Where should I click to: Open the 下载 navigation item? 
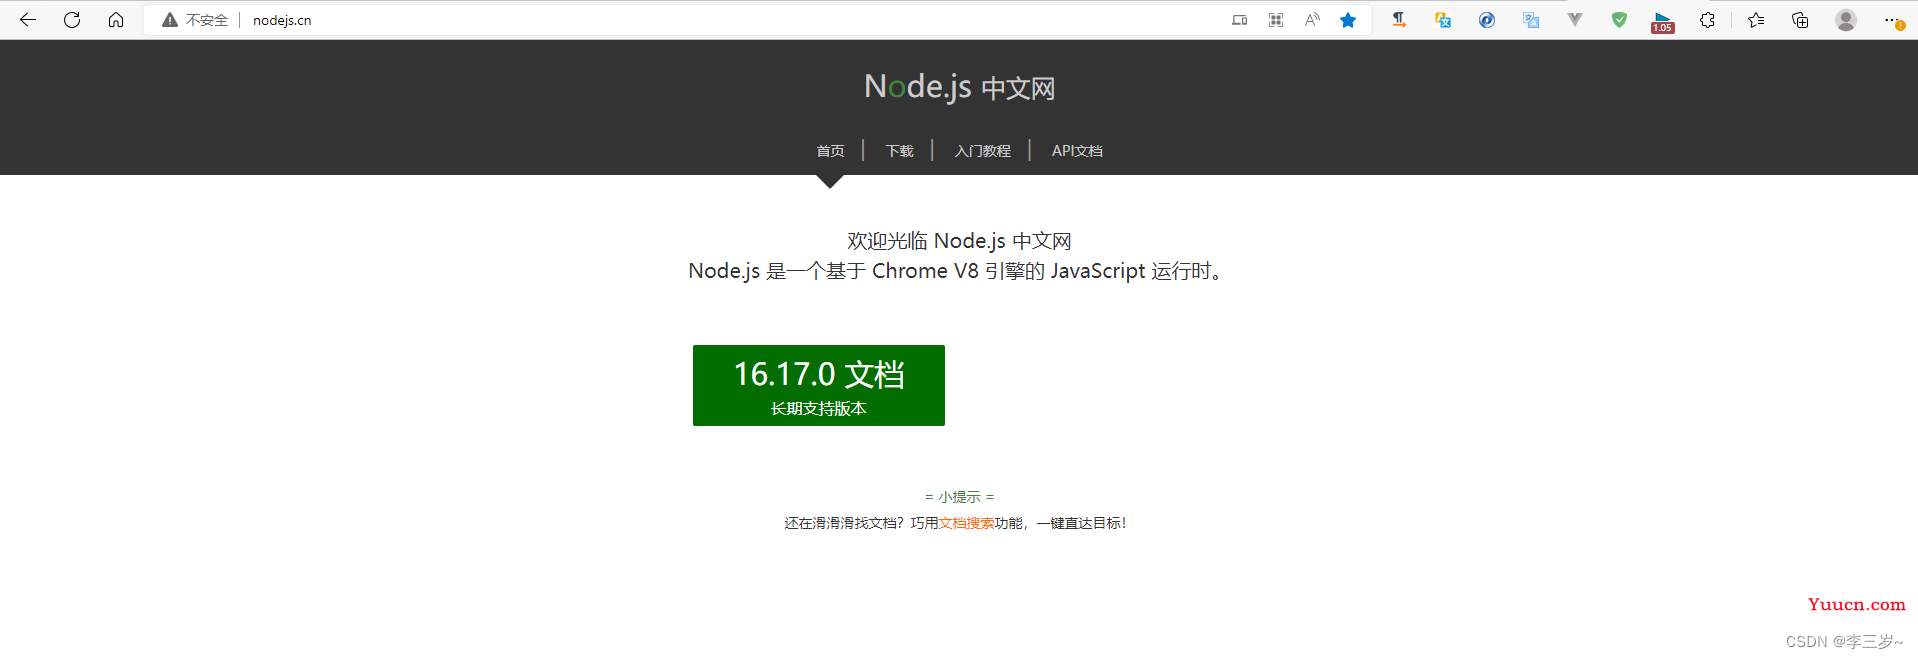click(899, 151)
